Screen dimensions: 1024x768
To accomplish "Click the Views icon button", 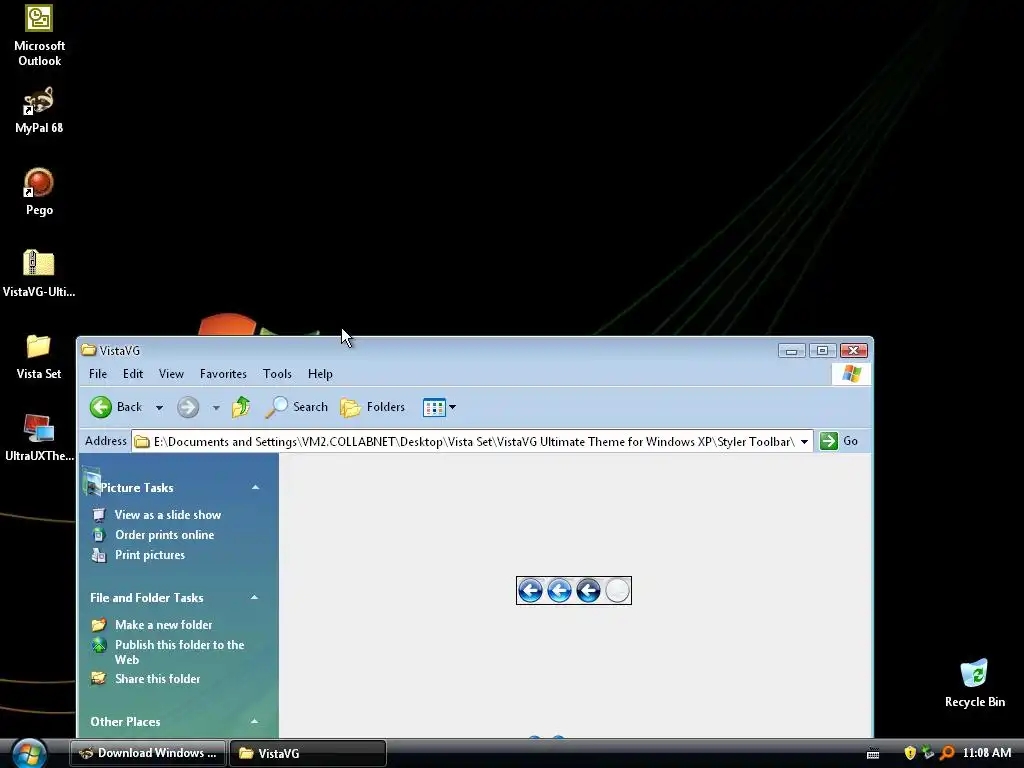I will 434,408.
